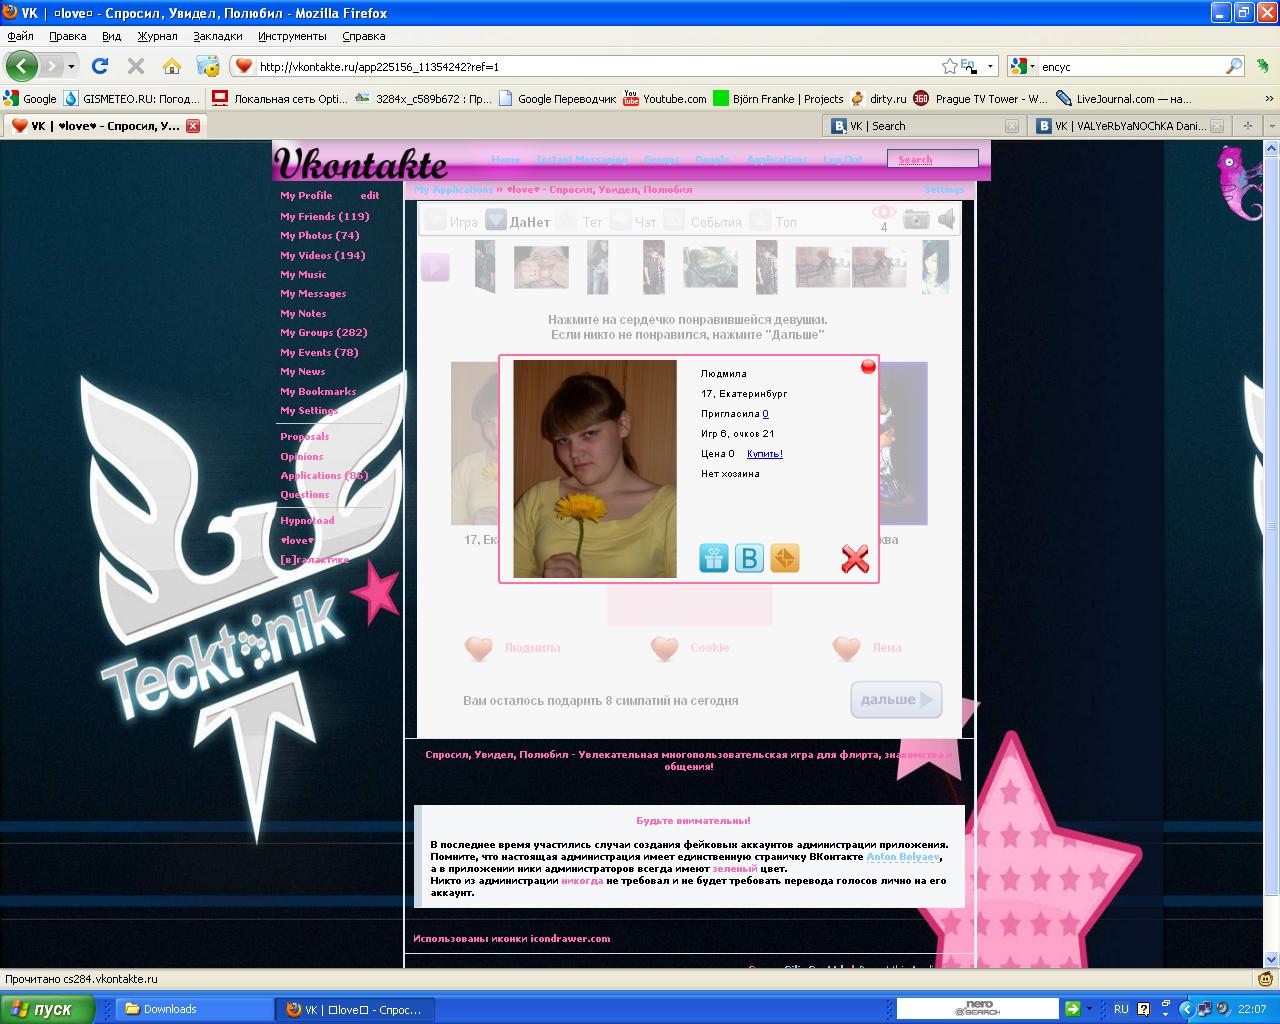The width and height of the screenshot is (1280, 1024).
Task: Open the Топ tab in the app
Action: (x=774, y=221)
